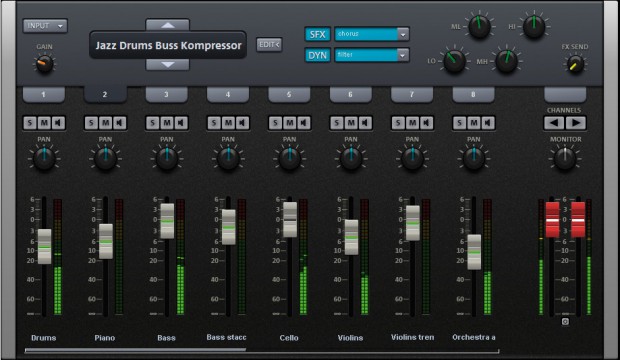
Task: Click the speaker icon on Violins trem channel
Action: [426, 123]
